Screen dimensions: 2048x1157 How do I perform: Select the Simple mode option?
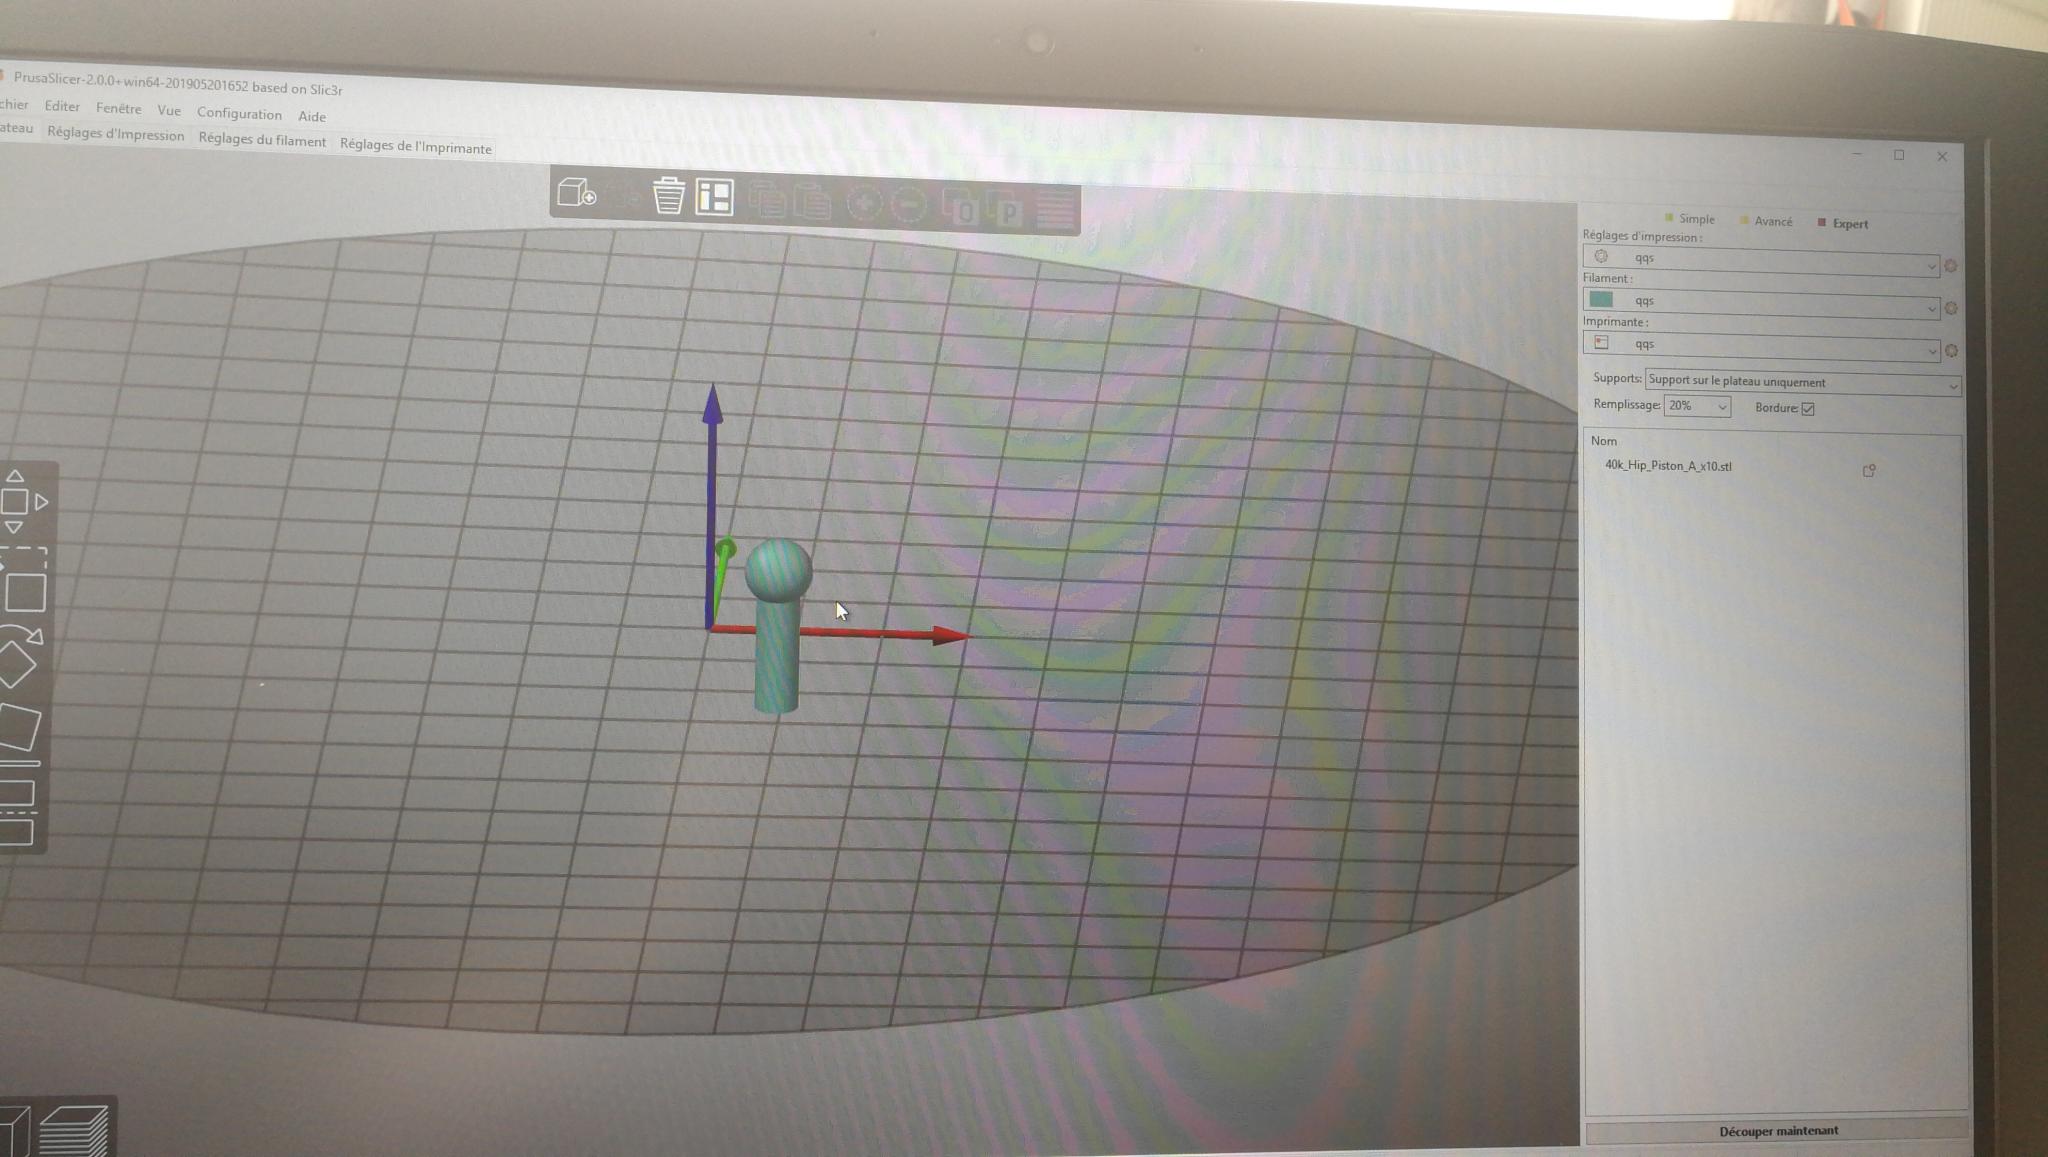click(x=1689, y=218)
